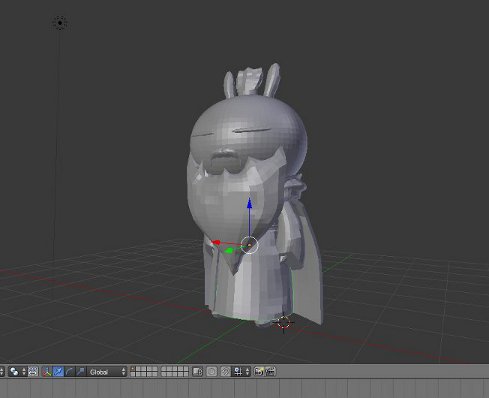Click the red X-axis manipulator handle

pyautogui.click(x=216, y=242)
